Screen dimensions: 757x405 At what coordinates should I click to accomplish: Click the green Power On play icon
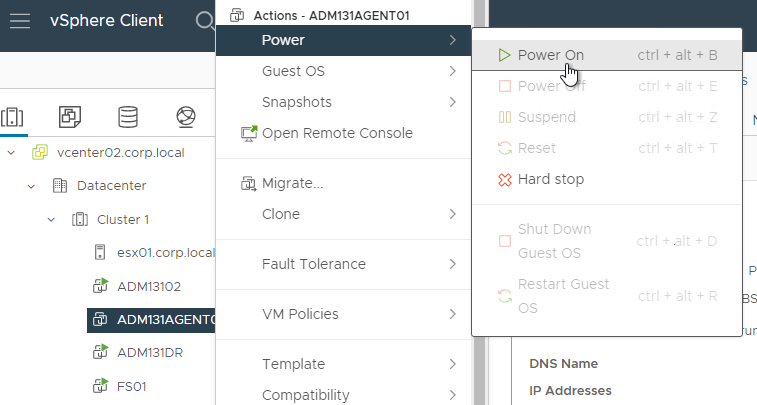(505, 55)
